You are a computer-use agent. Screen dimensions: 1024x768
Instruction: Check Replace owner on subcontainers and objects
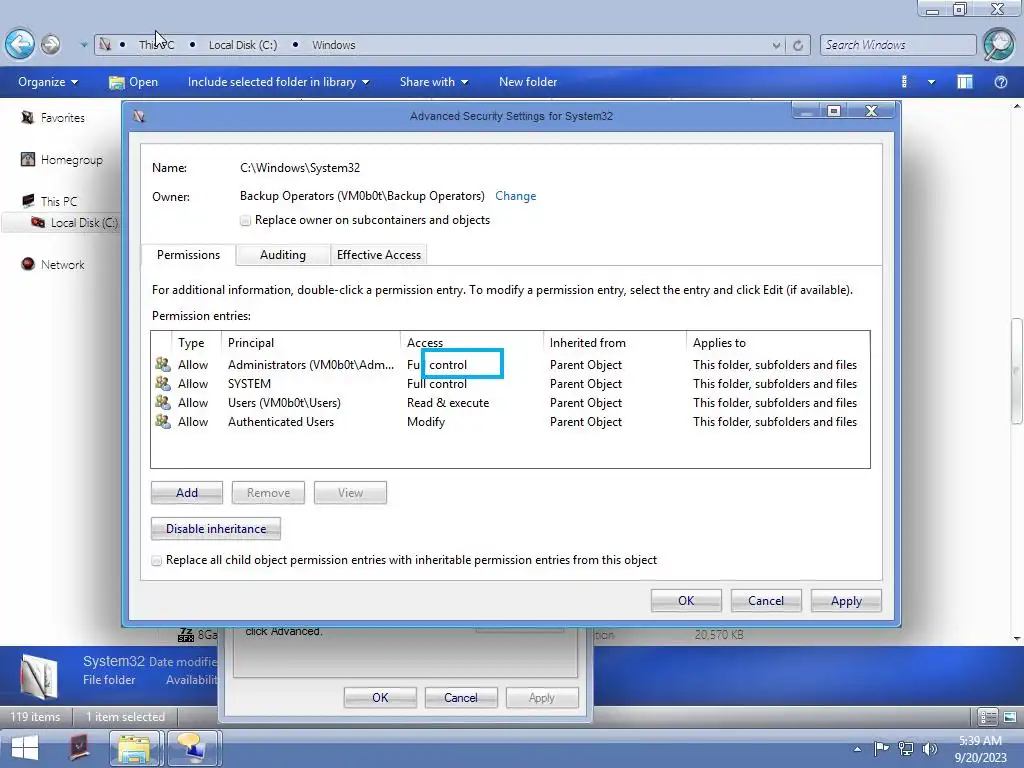tap(245, 221)
